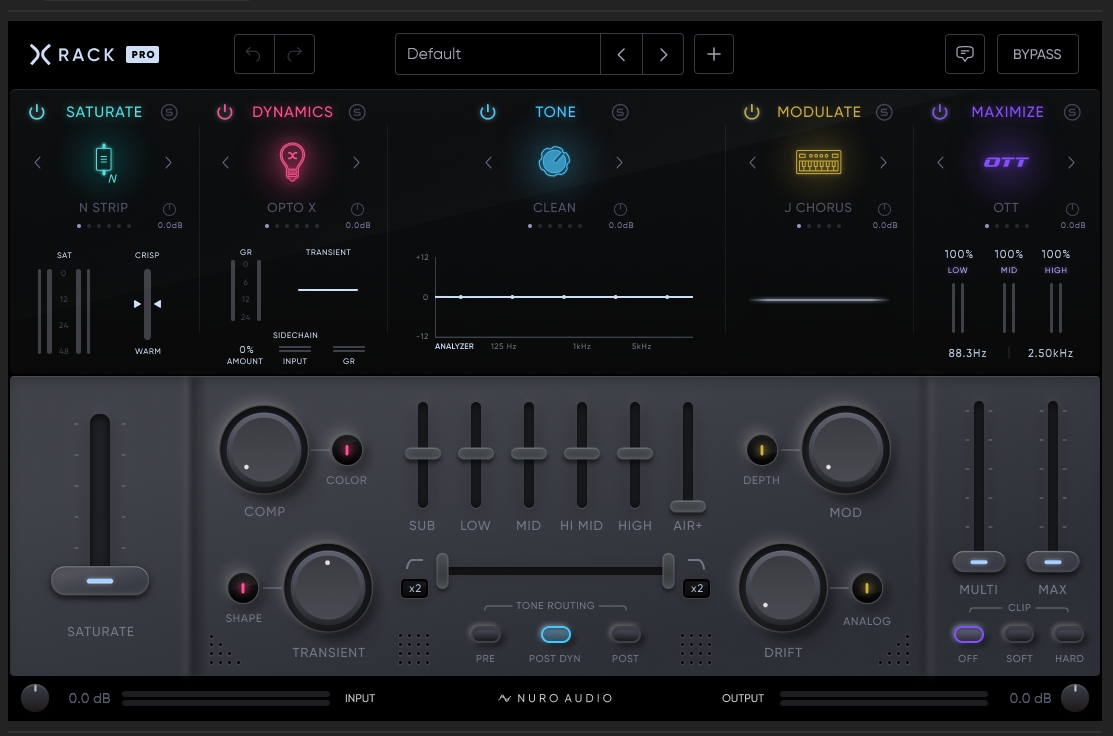This screenshot has height=736, width=1113.
Task: Solo the Tone section
Action: [x=620, y=112]
